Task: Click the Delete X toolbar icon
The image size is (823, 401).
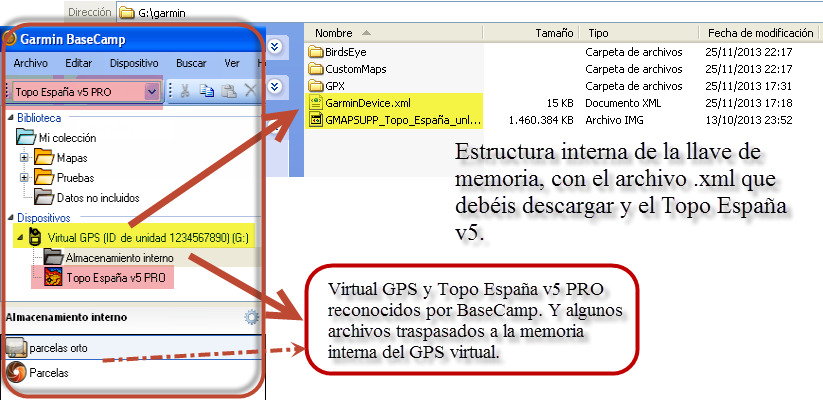Action: (250, 91)
